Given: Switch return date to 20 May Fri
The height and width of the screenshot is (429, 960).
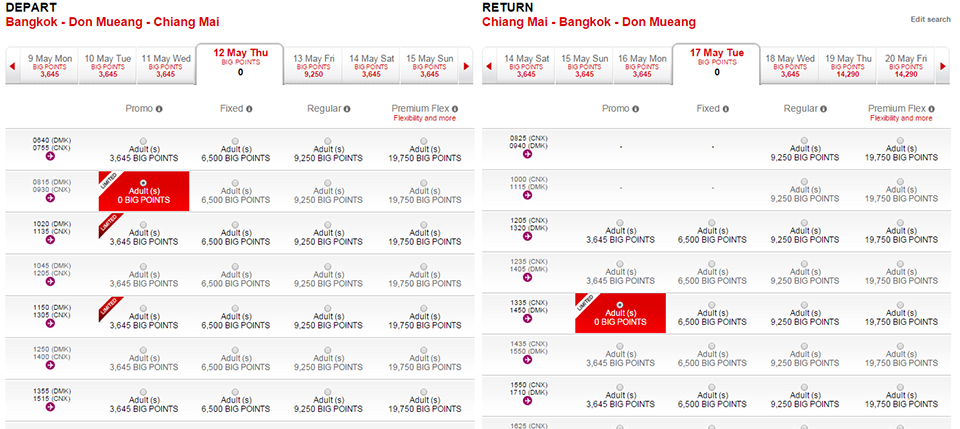Looking at the screenshot, I should tap(906, 66).
